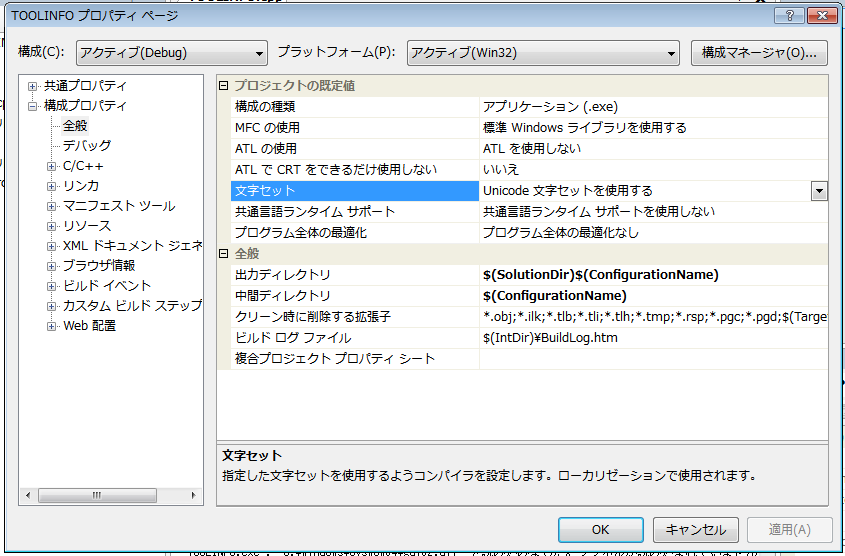Screen dimensions: 845x556
Task: Collapse the プロジェクトの既定値 section
Action: (224, 86)
